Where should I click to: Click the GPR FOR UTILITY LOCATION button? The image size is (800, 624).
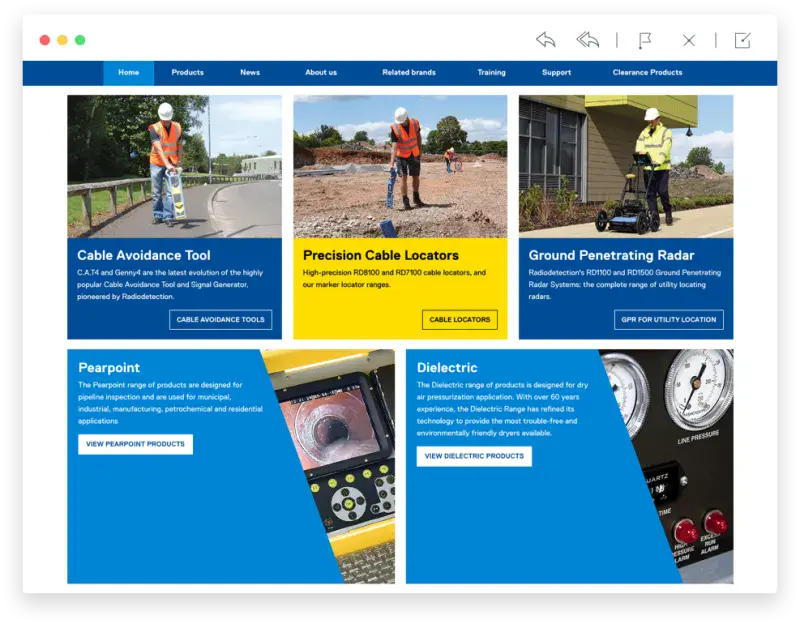669,319
